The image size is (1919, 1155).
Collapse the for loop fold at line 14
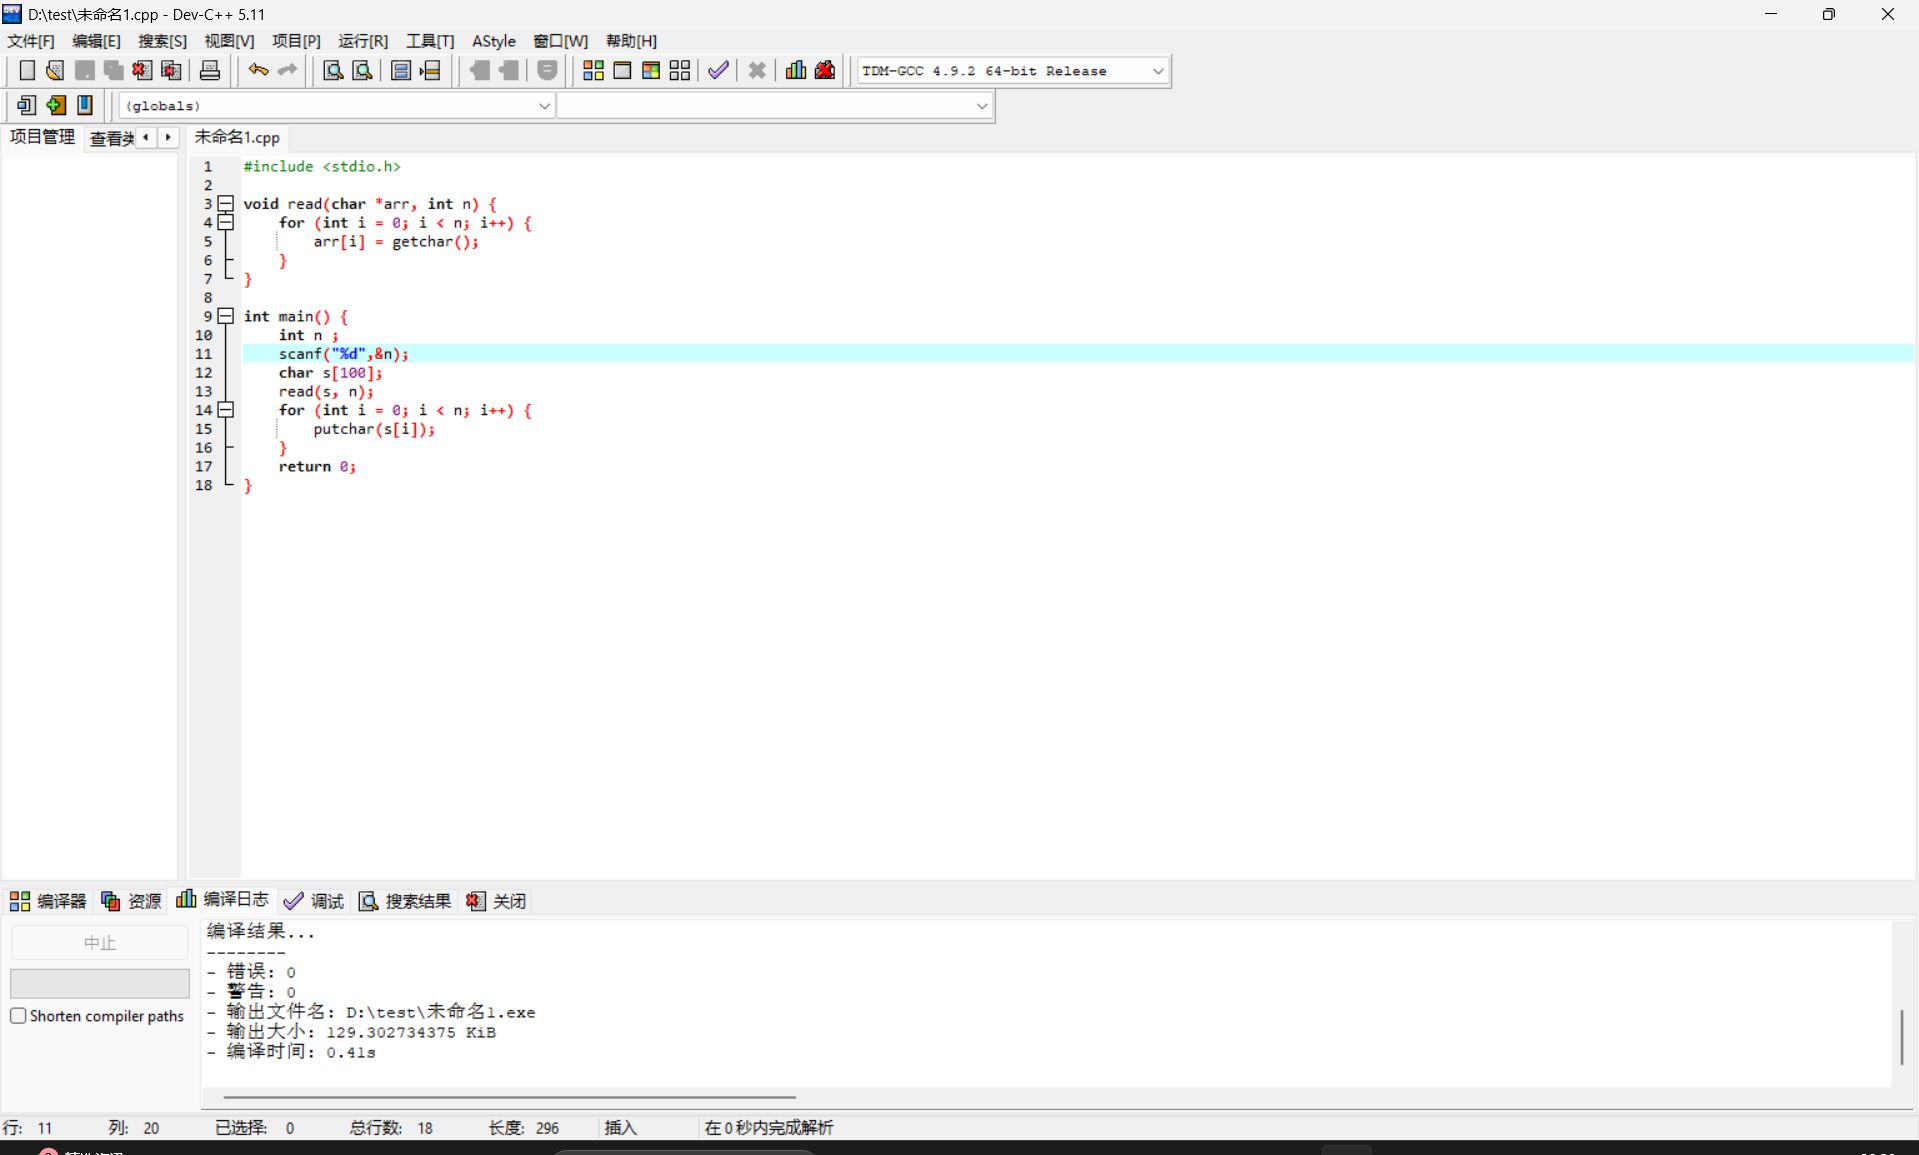click(x=226, y=410)
